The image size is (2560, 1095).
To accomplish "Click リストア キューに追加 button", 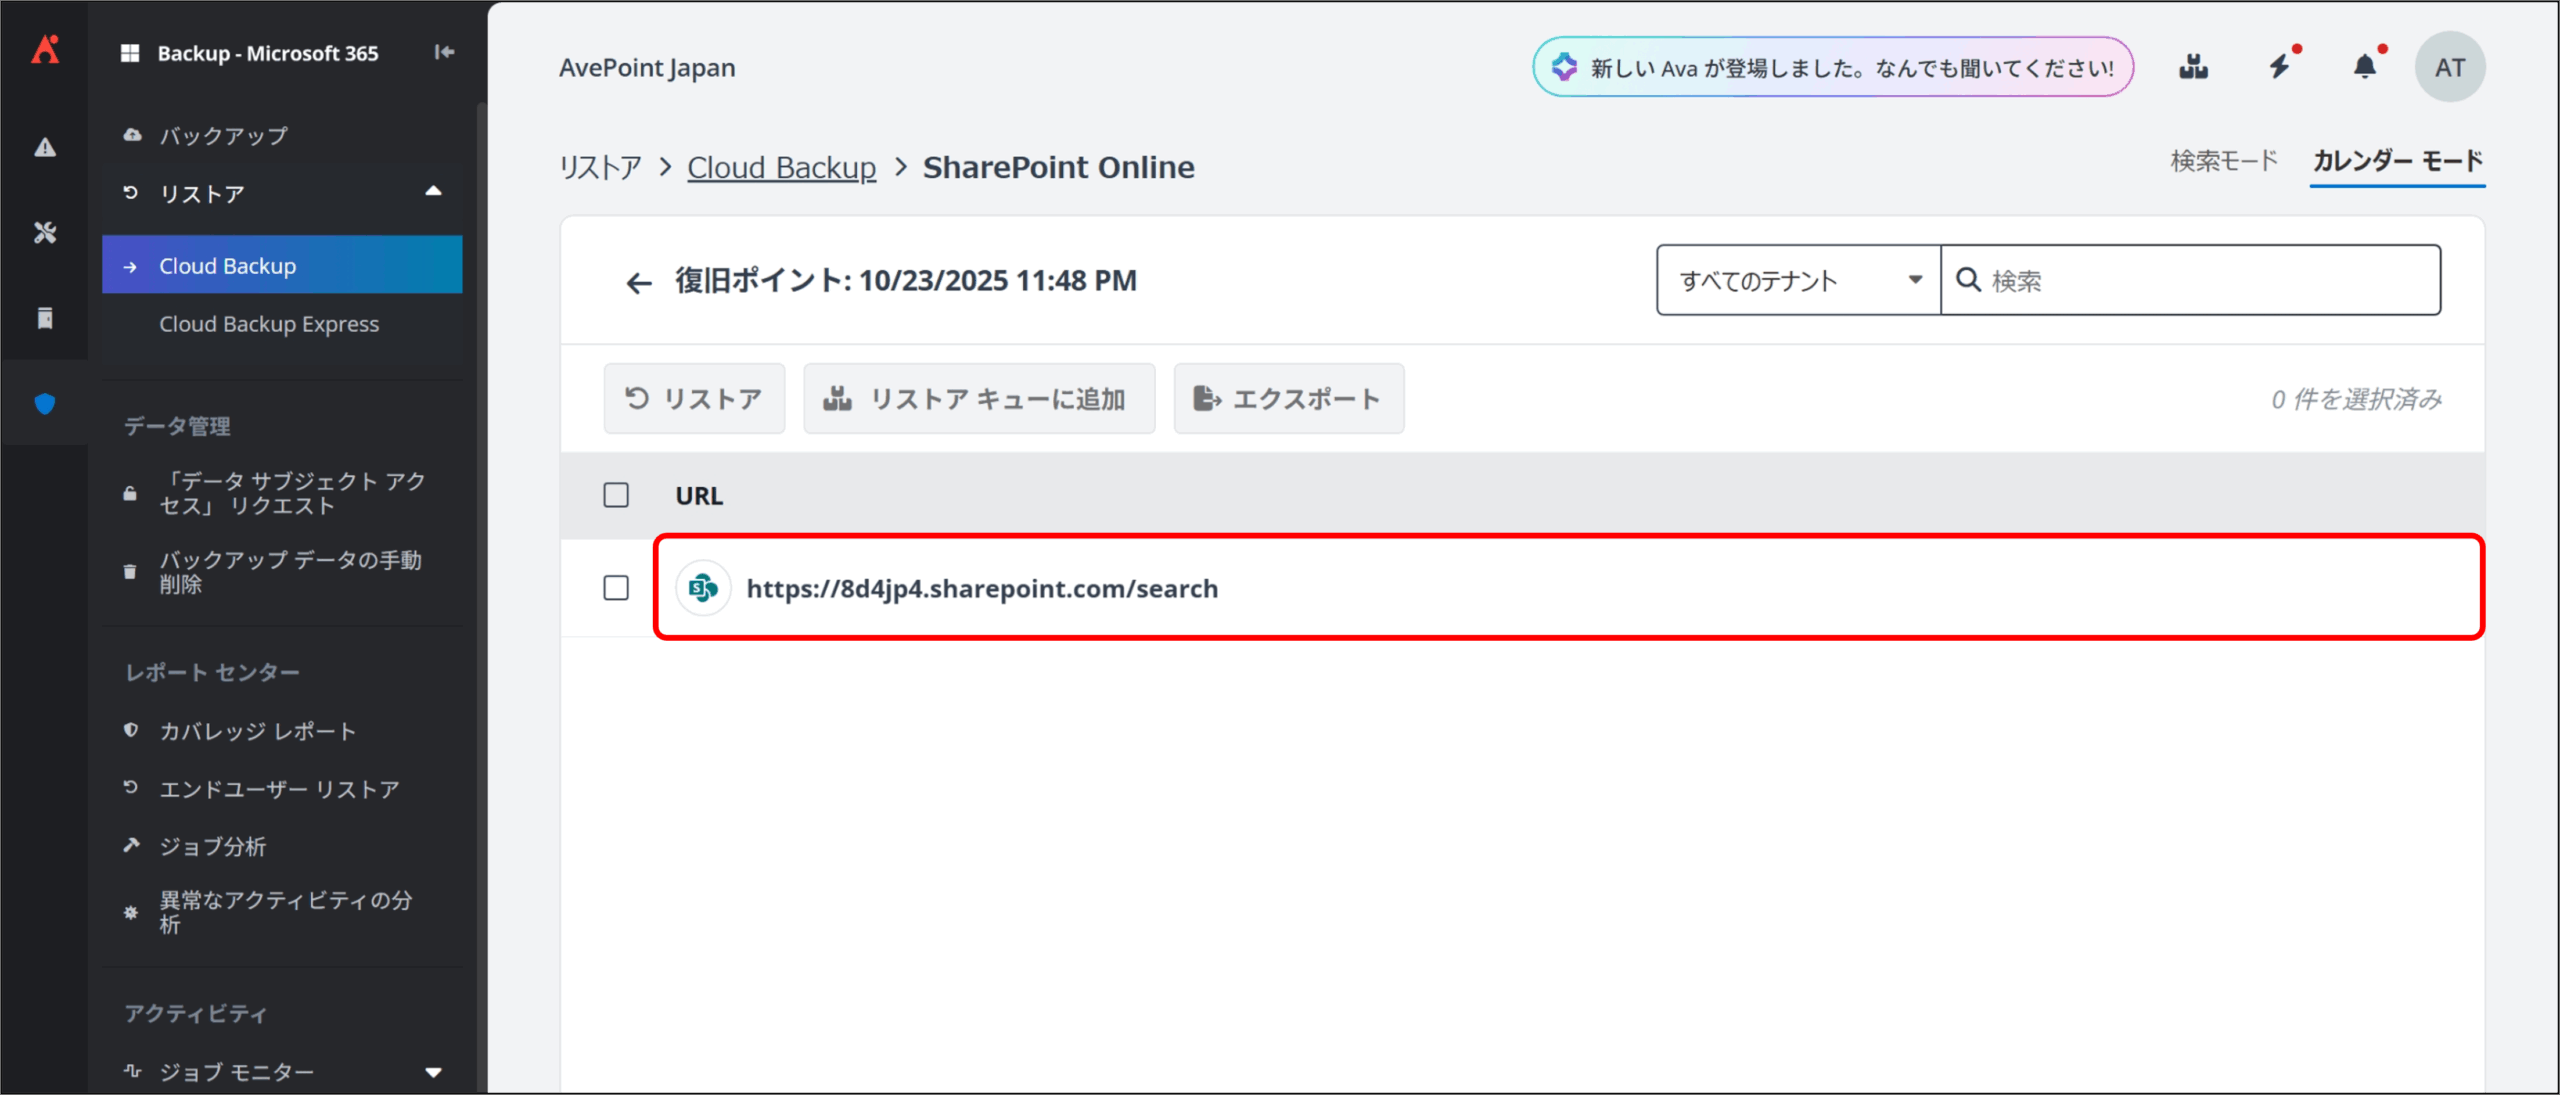I will (978, 399).
